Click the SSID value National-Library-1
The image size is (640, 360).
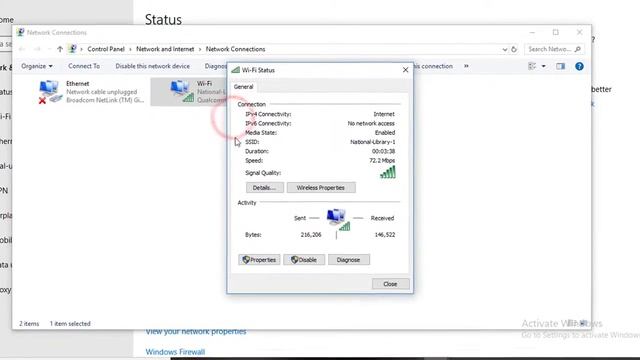click(372, 142)
